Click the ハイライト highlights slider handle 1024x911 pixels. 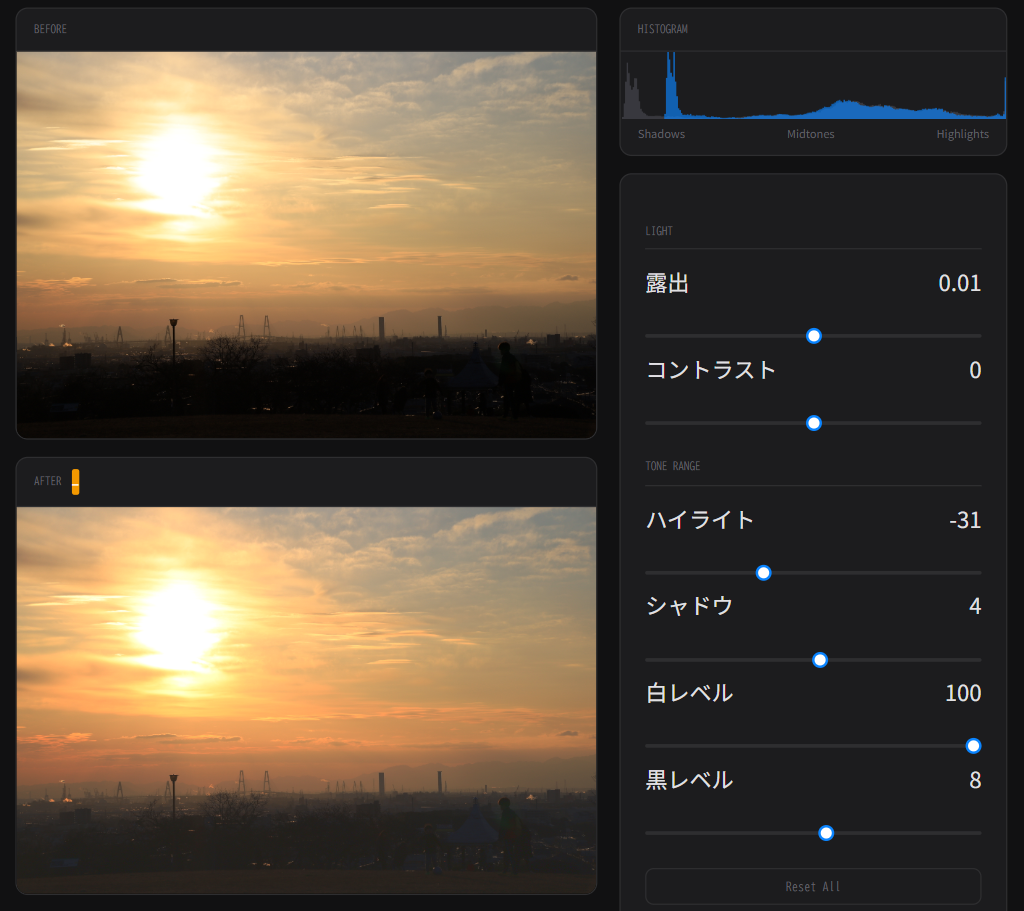click(763, 573)
